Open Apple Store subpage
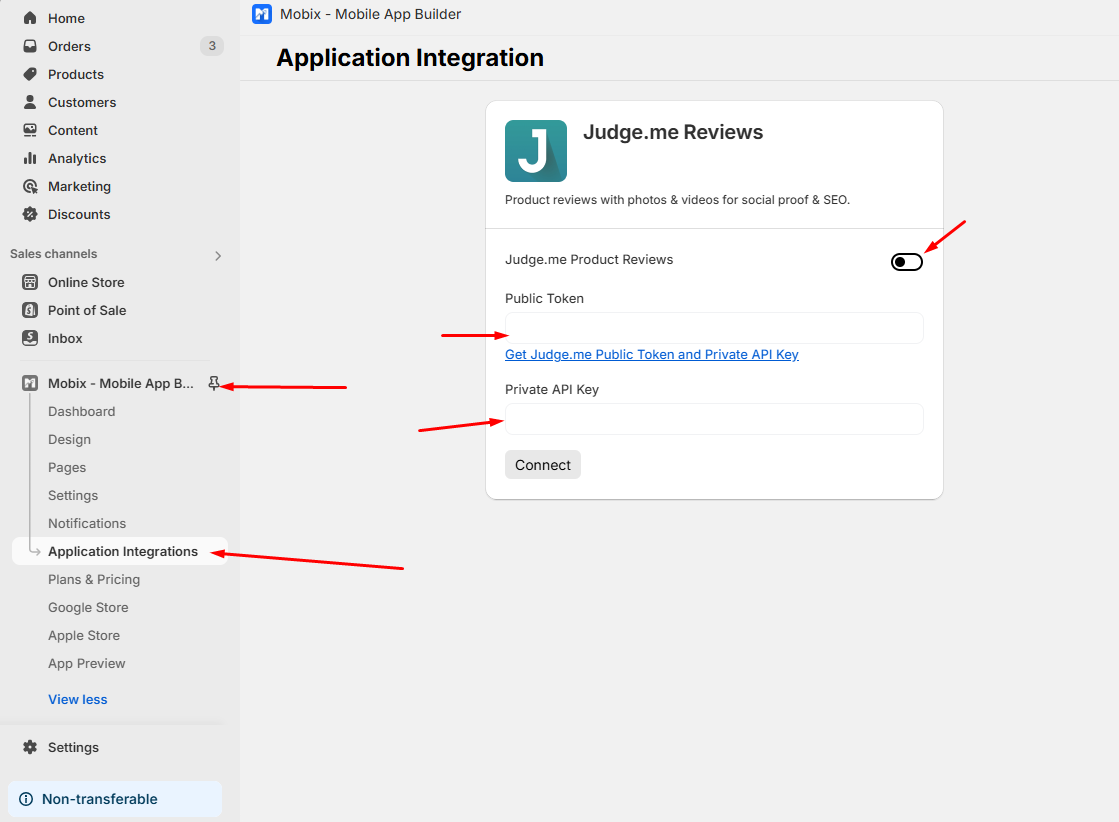The image size is (1119, 822). tap(84, 635)
